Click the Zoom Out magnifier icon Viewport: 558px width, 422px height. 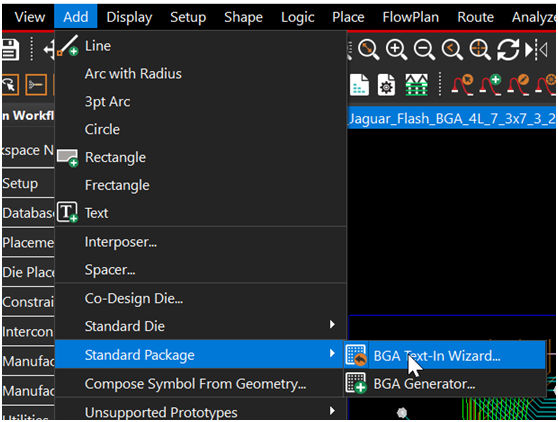click(x=424, y=49)
